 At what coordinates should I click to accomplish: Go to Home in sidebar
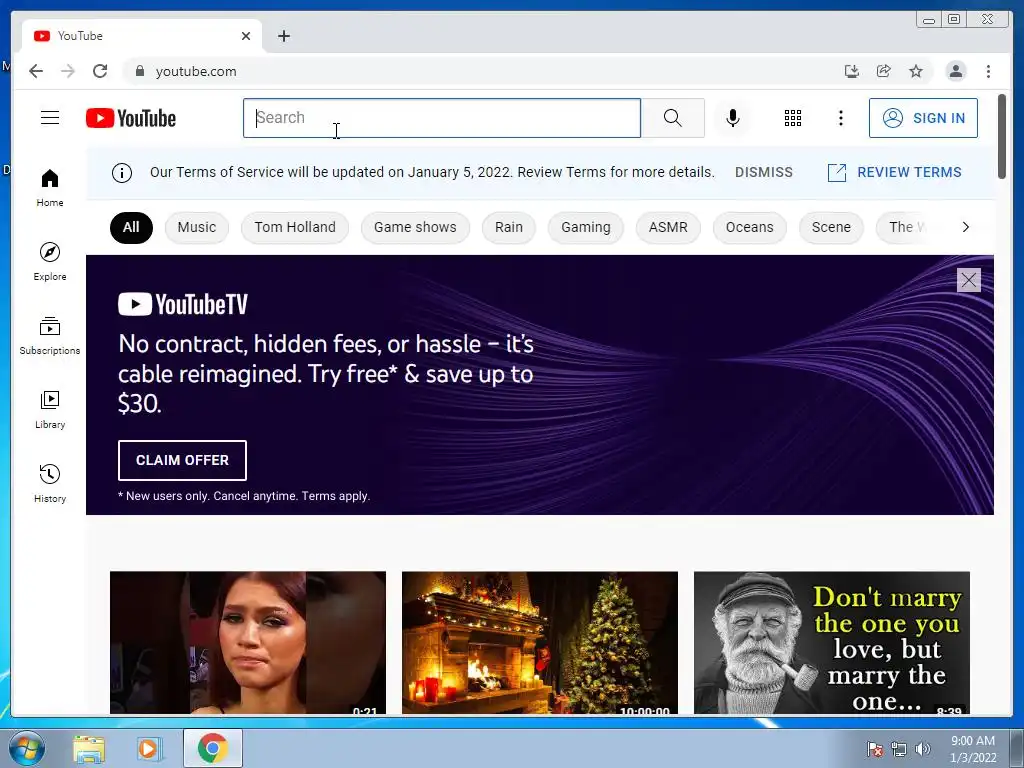[x=50, y=188]
